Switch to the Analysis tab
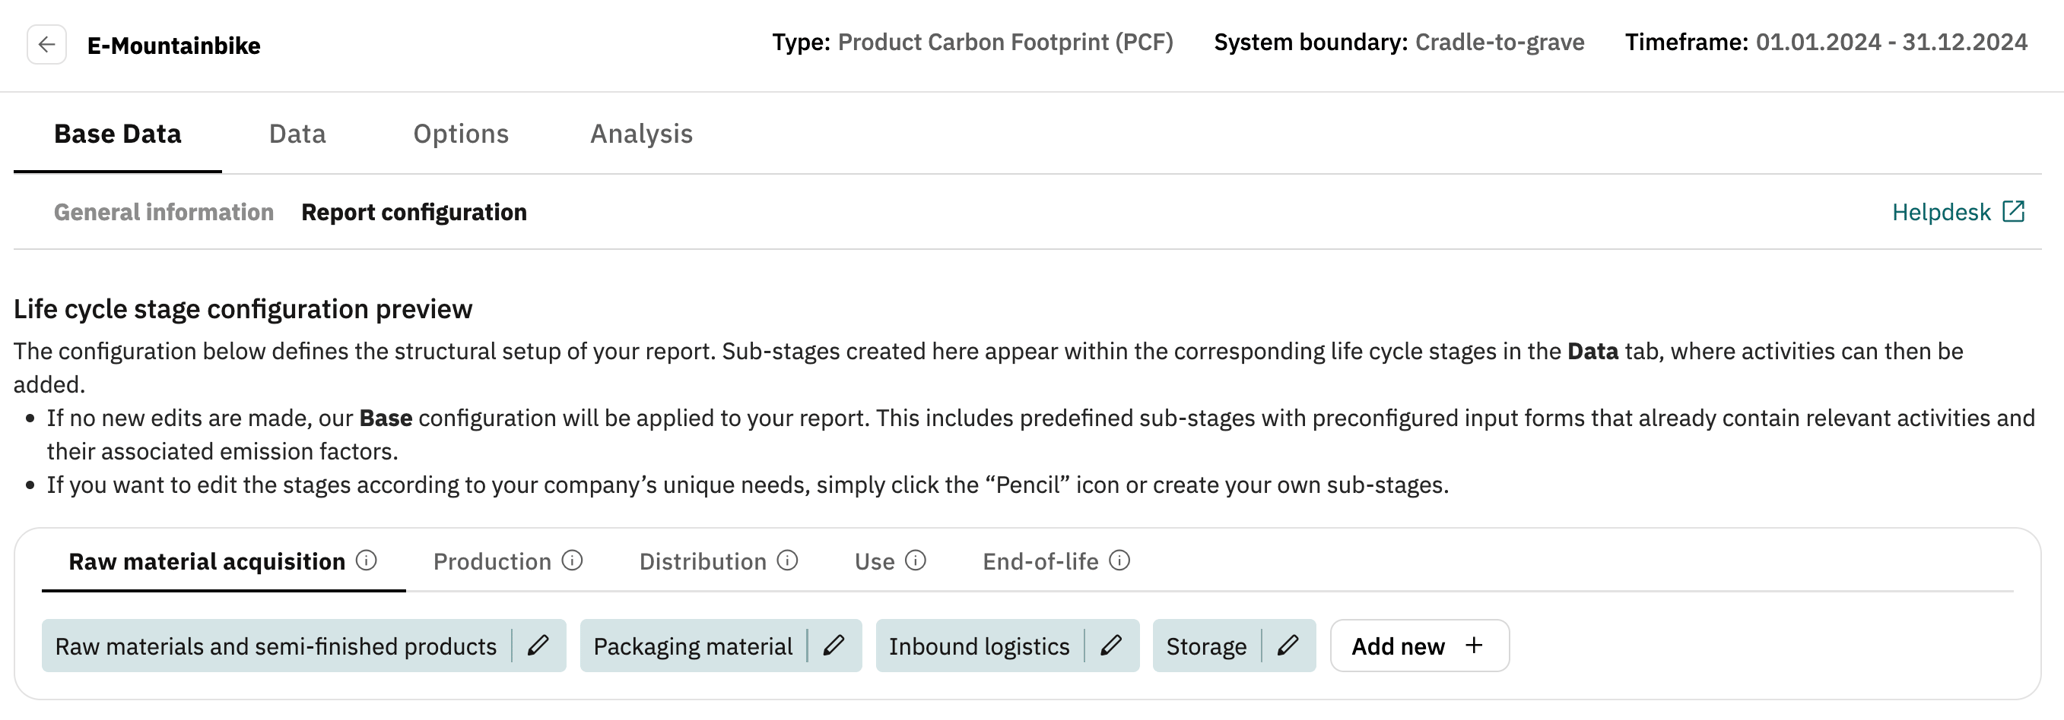Image resolution: width=2064 pixels, height=720 pixels. [641, 133]
